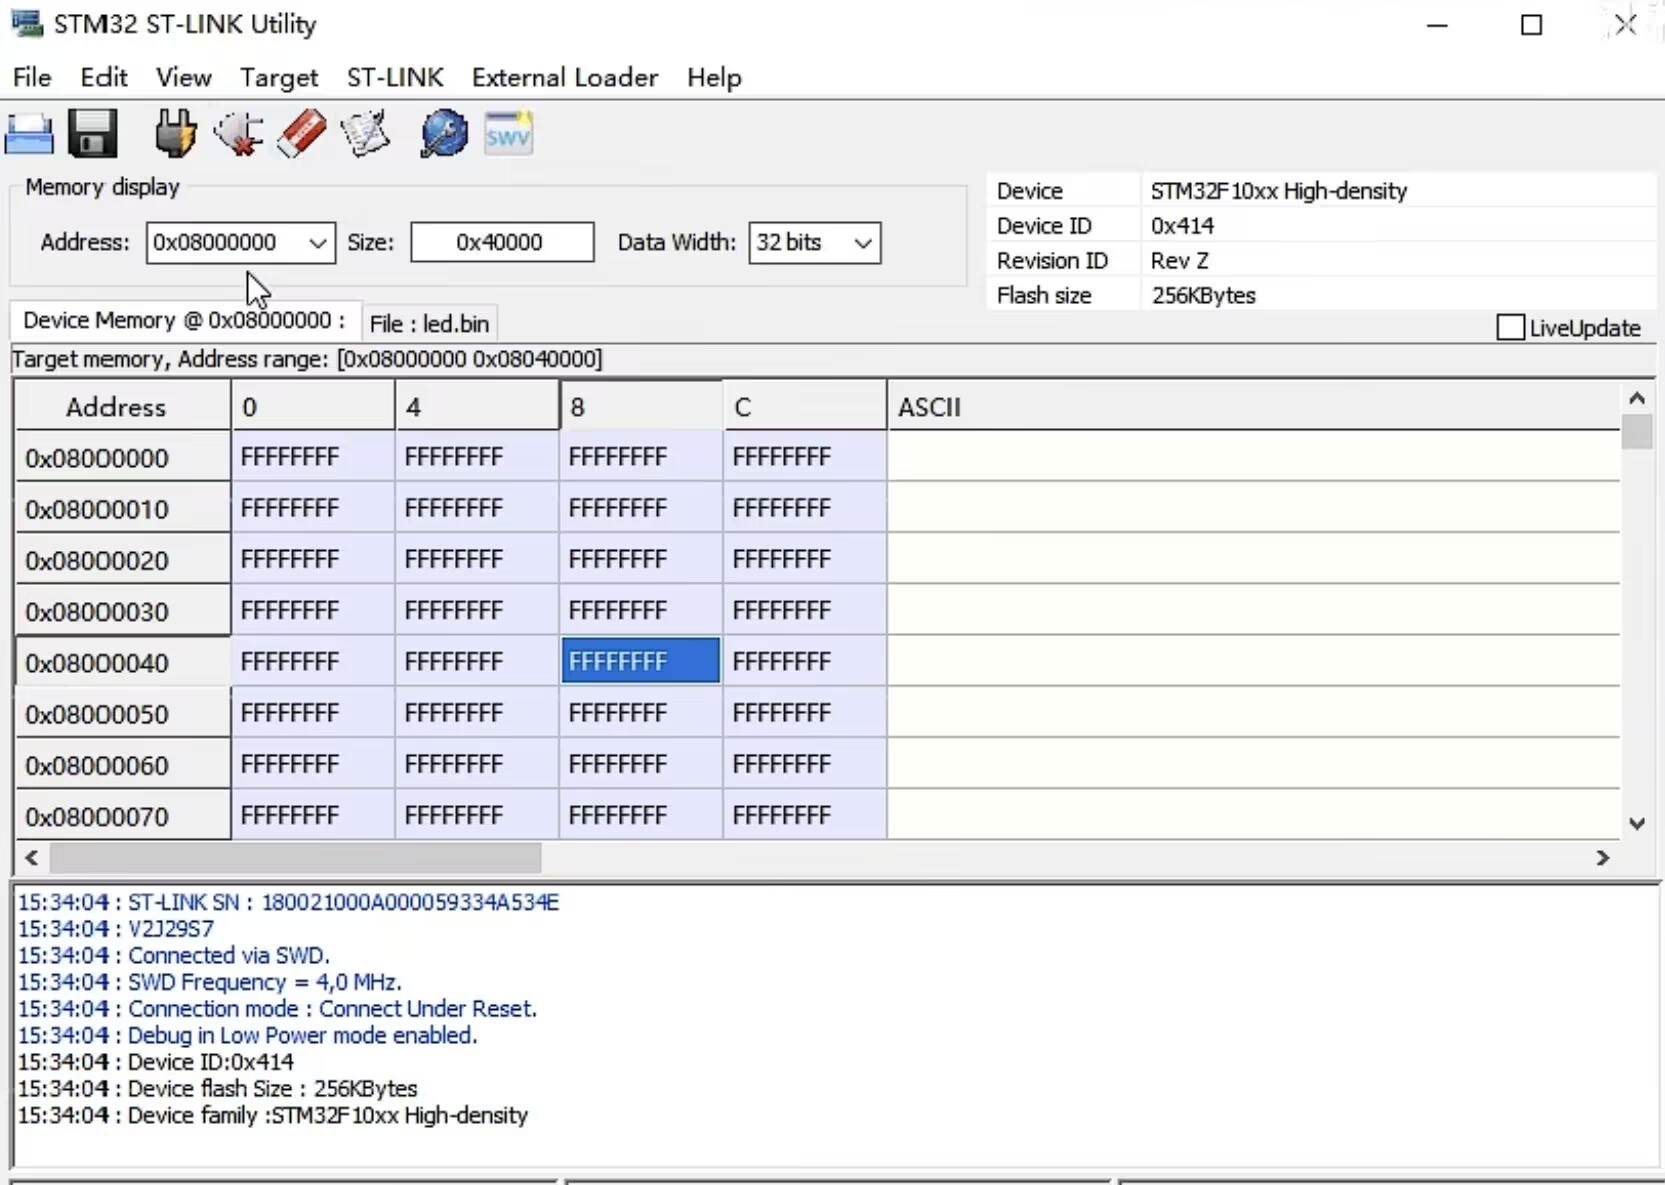
Task: Click the ST-LINK SN log line
Action: (288, 902)
